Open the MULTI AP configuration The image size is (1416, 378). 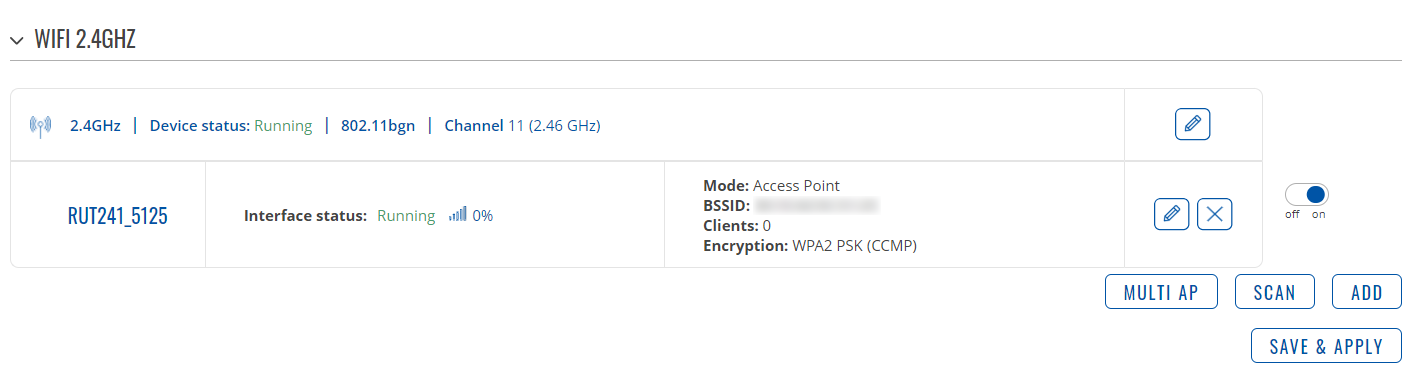[x=1163, y=292]
